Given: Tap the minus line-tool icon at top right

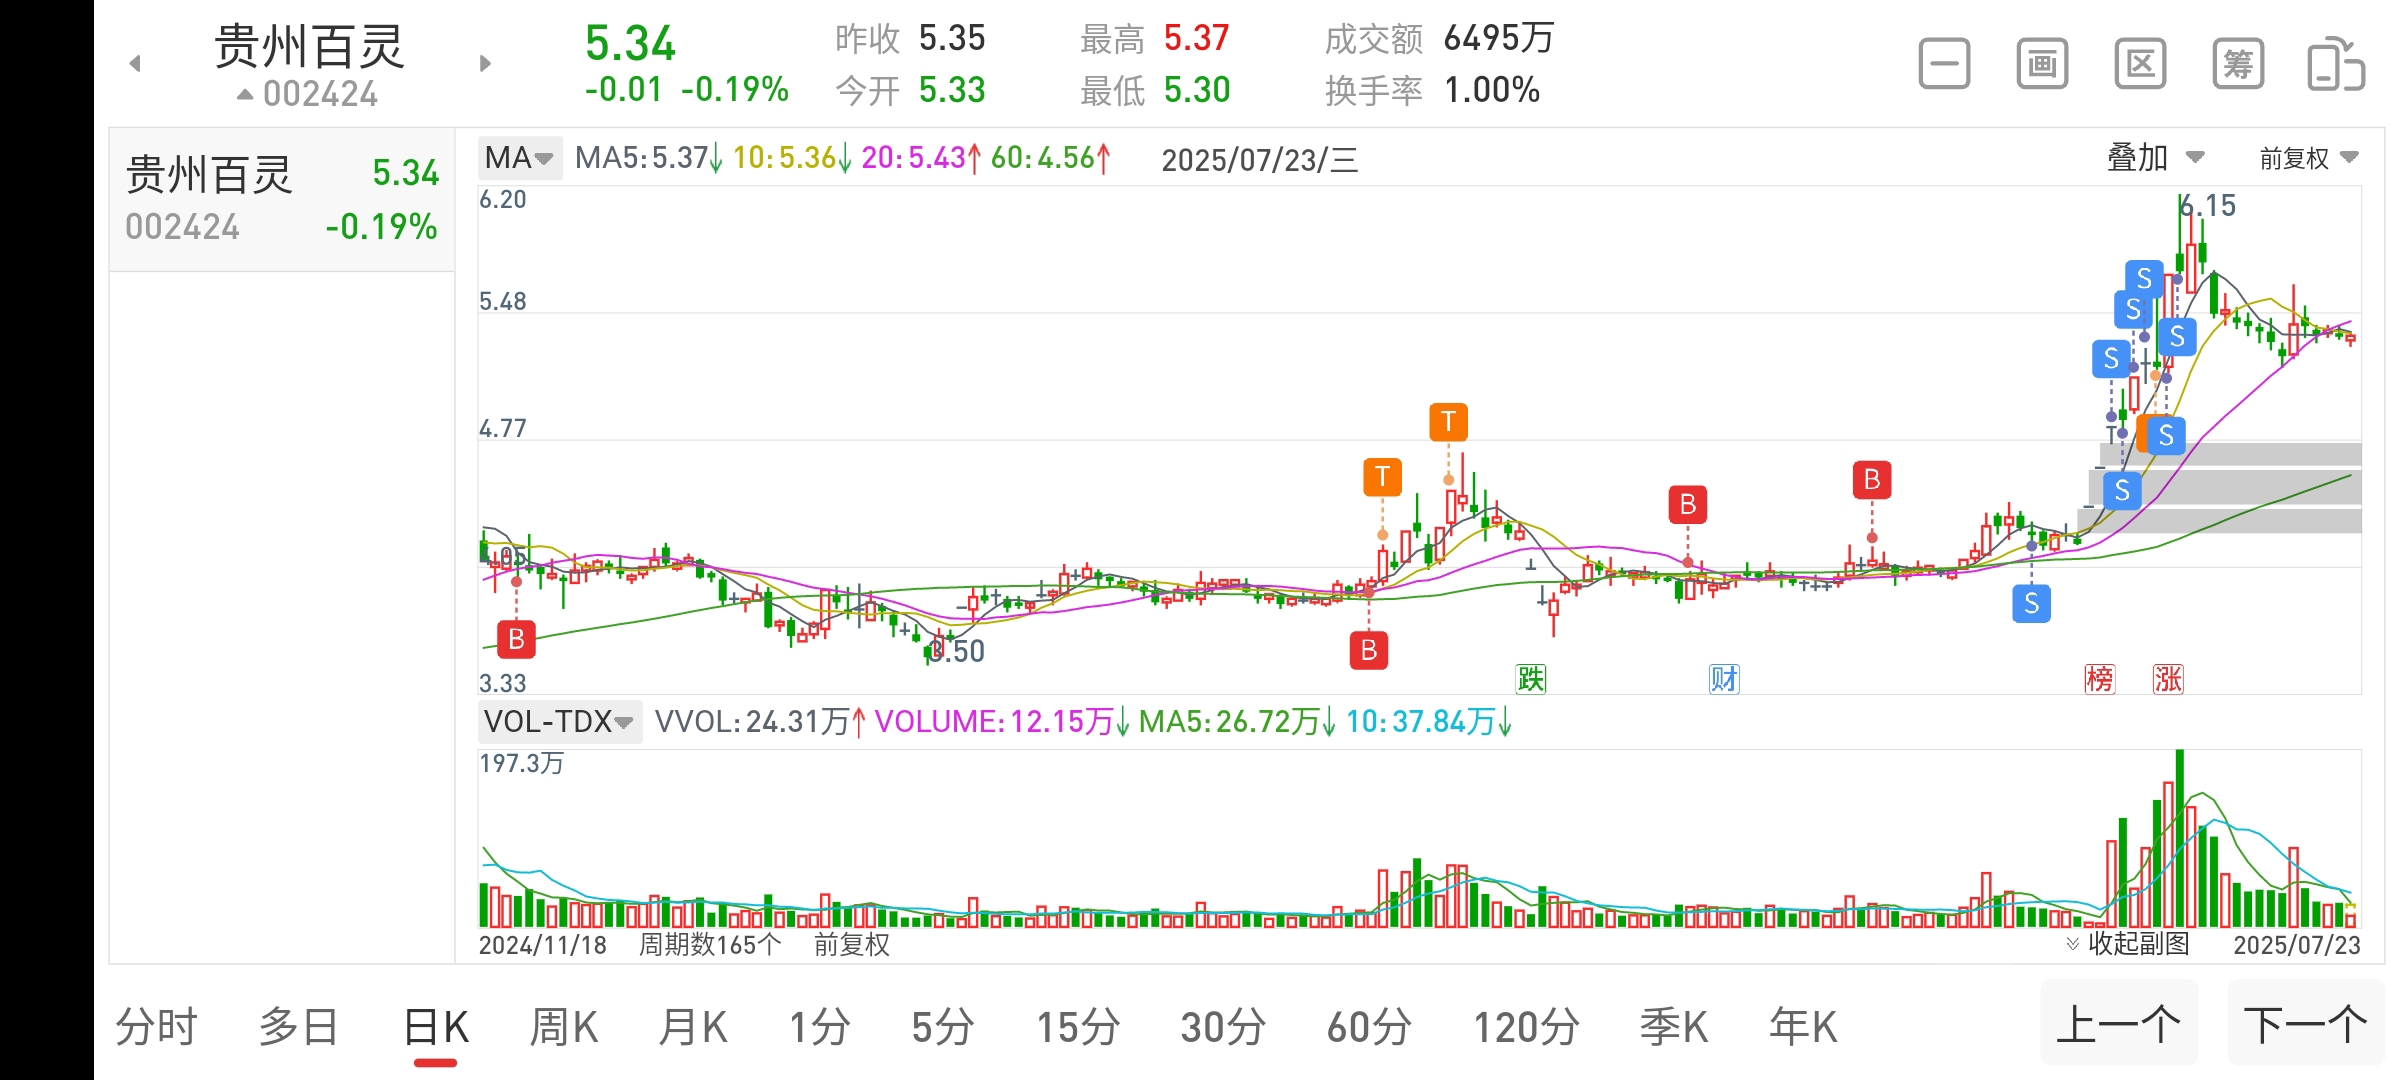Looking at the screenshot, I should pyautogui.click(x=1944, y=65).
